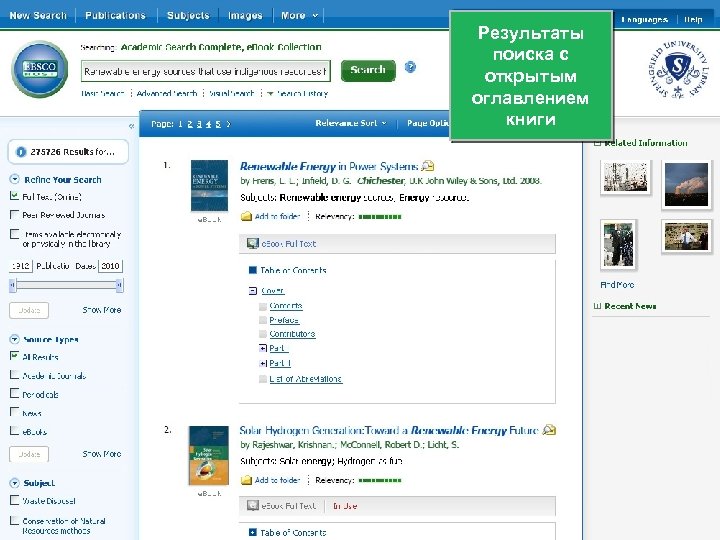Check items available electronically or physically in library
720x540 pixels.
14,234
